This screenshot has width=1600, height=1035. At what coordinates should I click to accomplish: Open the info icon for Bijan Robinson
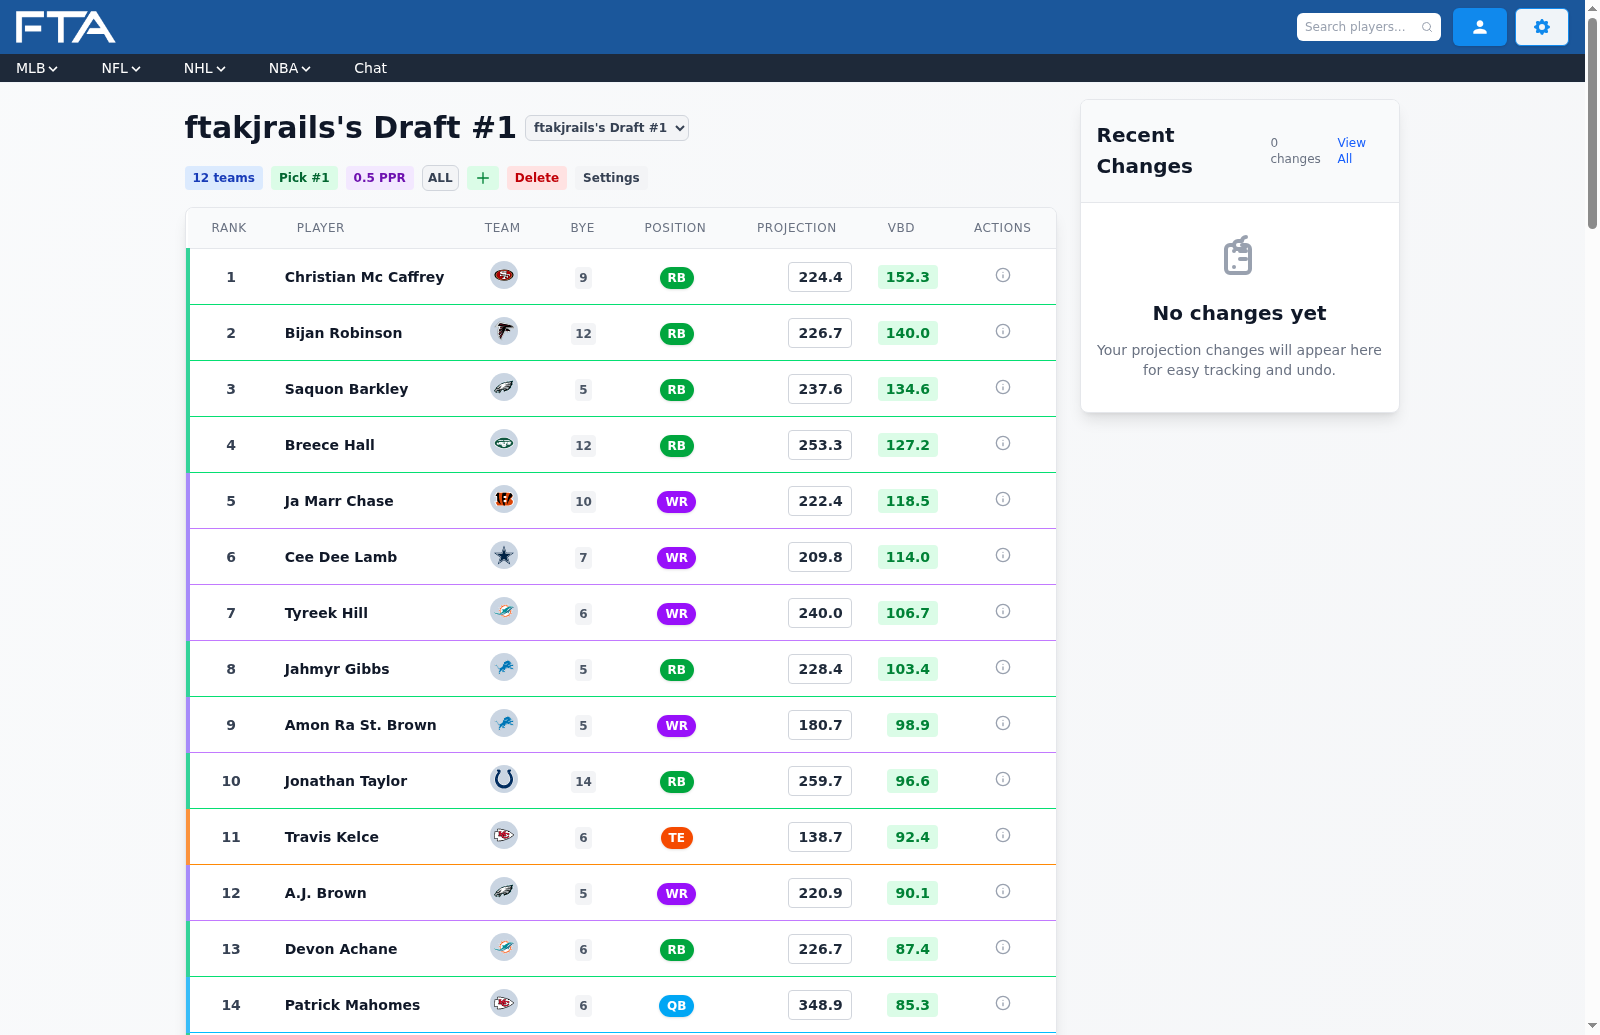point(1002,331)
